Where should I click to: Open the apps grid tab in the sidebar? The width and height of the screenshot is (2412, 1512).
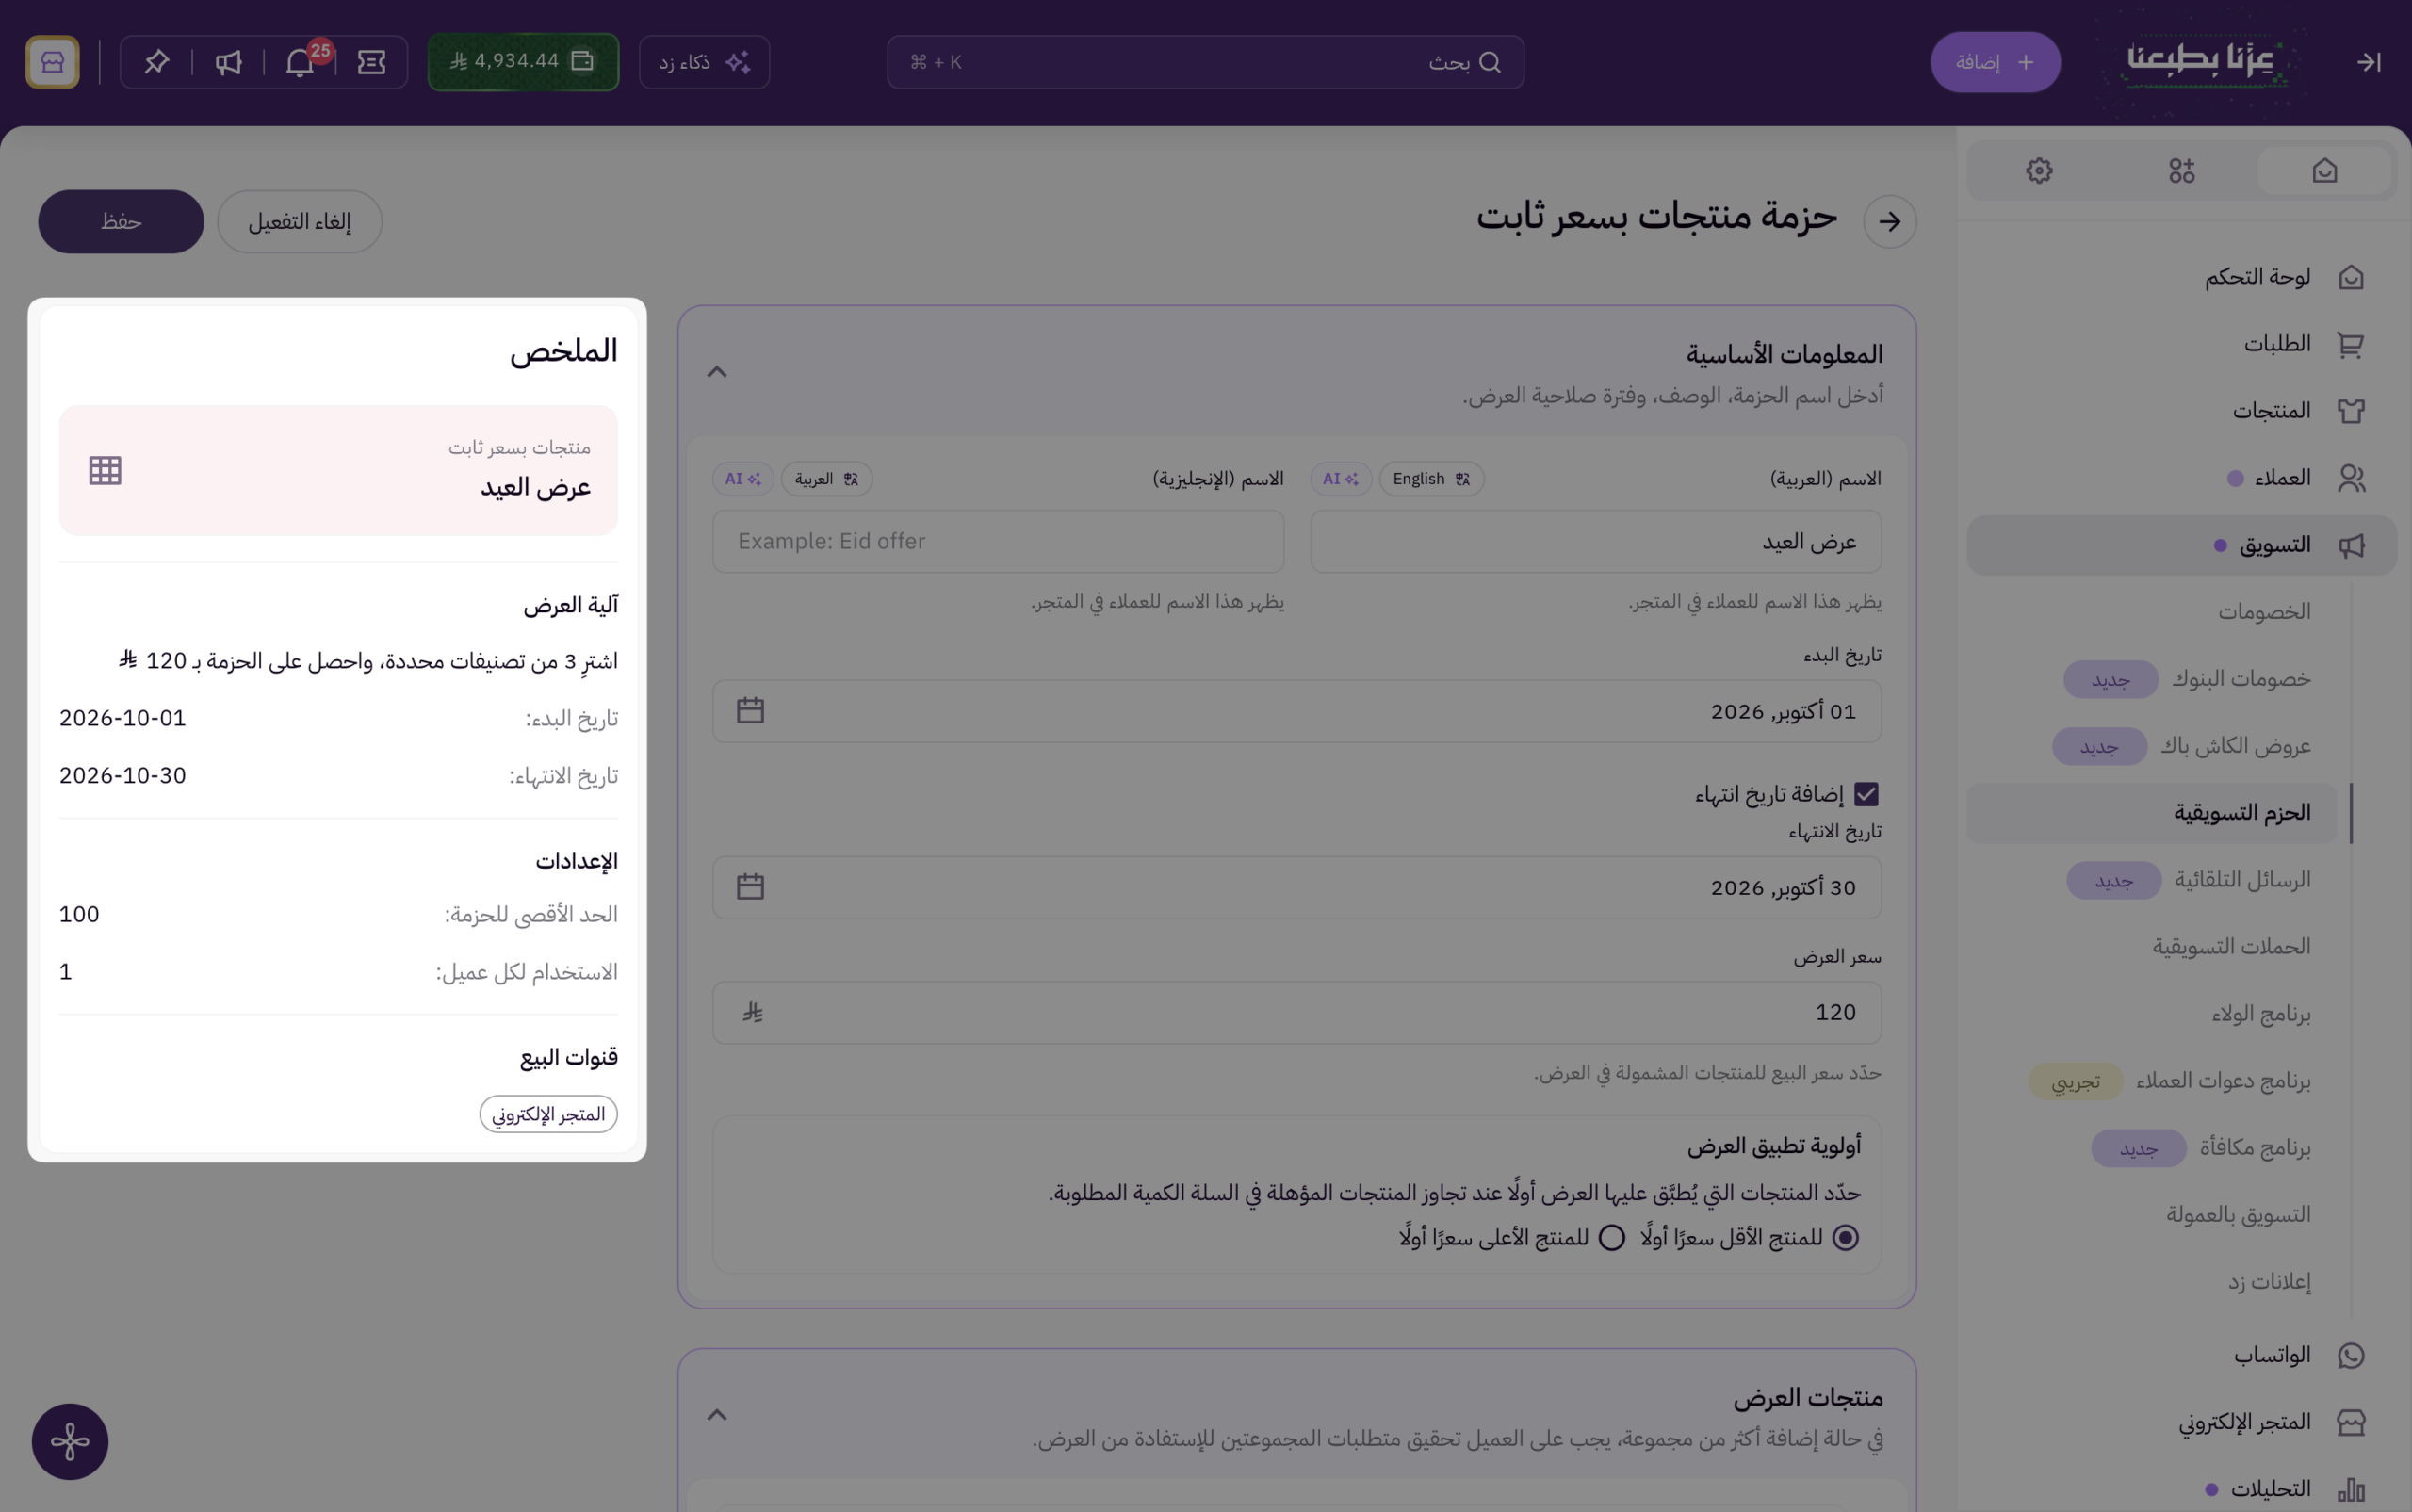(2182, 171)
